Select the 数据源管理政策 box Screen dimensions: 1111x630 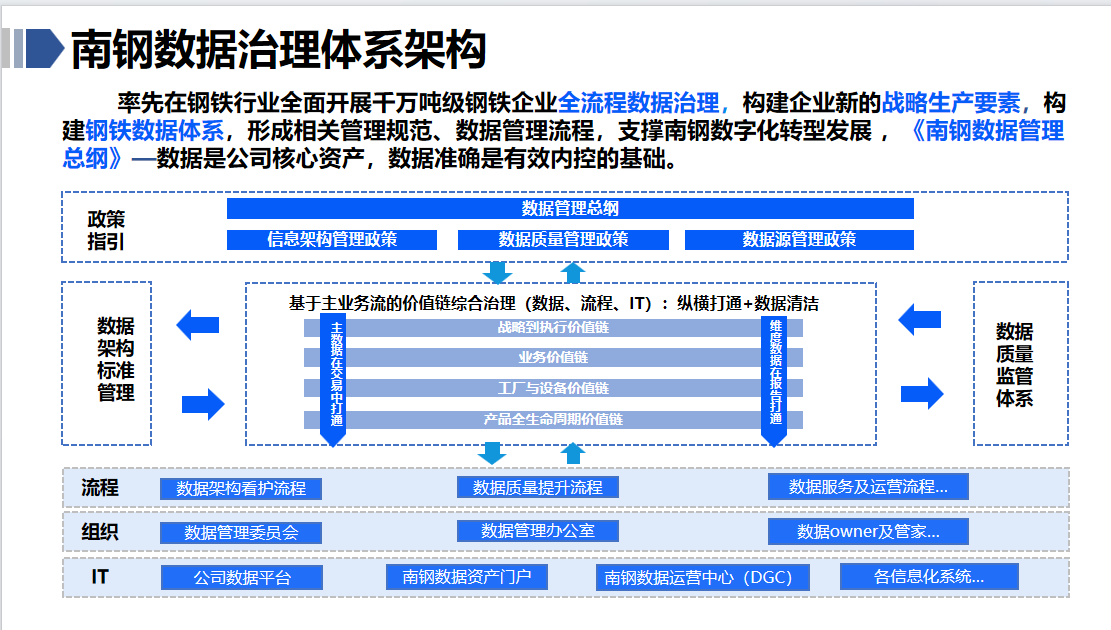click(x=799, y=240)
